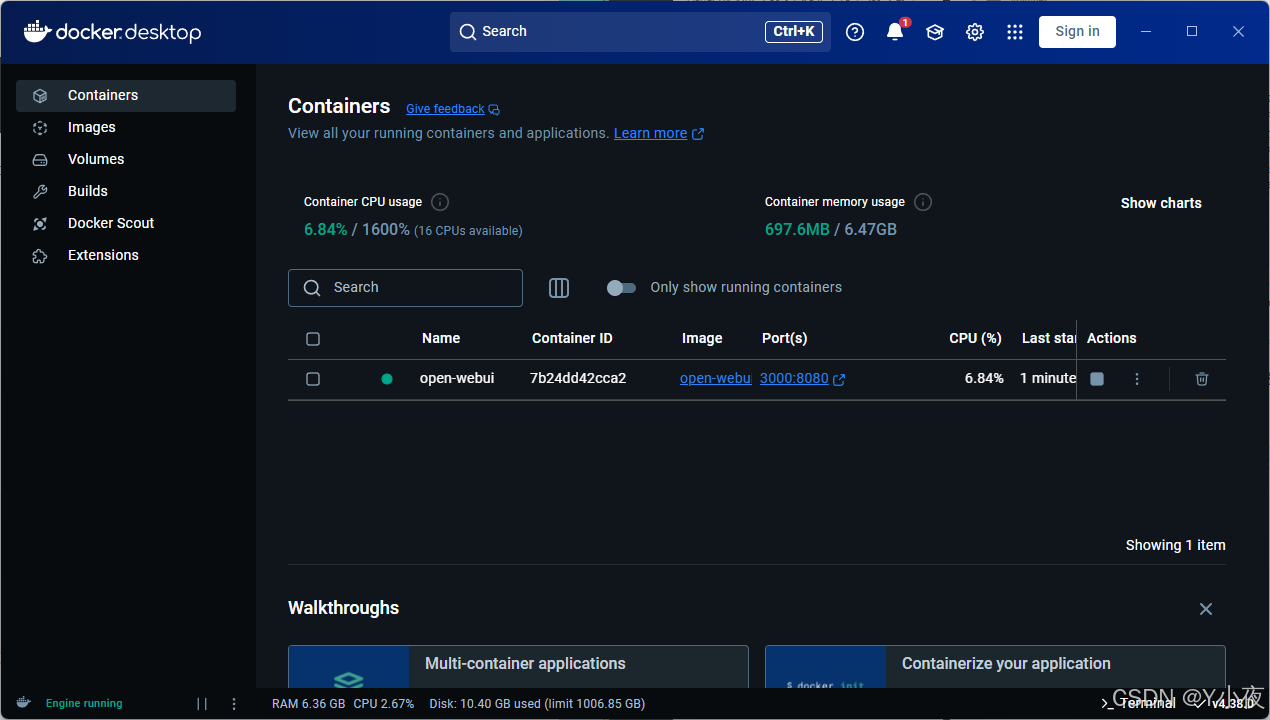The height and width of the screenshot is (720, 1270).
Task: Sort by Image column header
Action: tap(702, 339)
